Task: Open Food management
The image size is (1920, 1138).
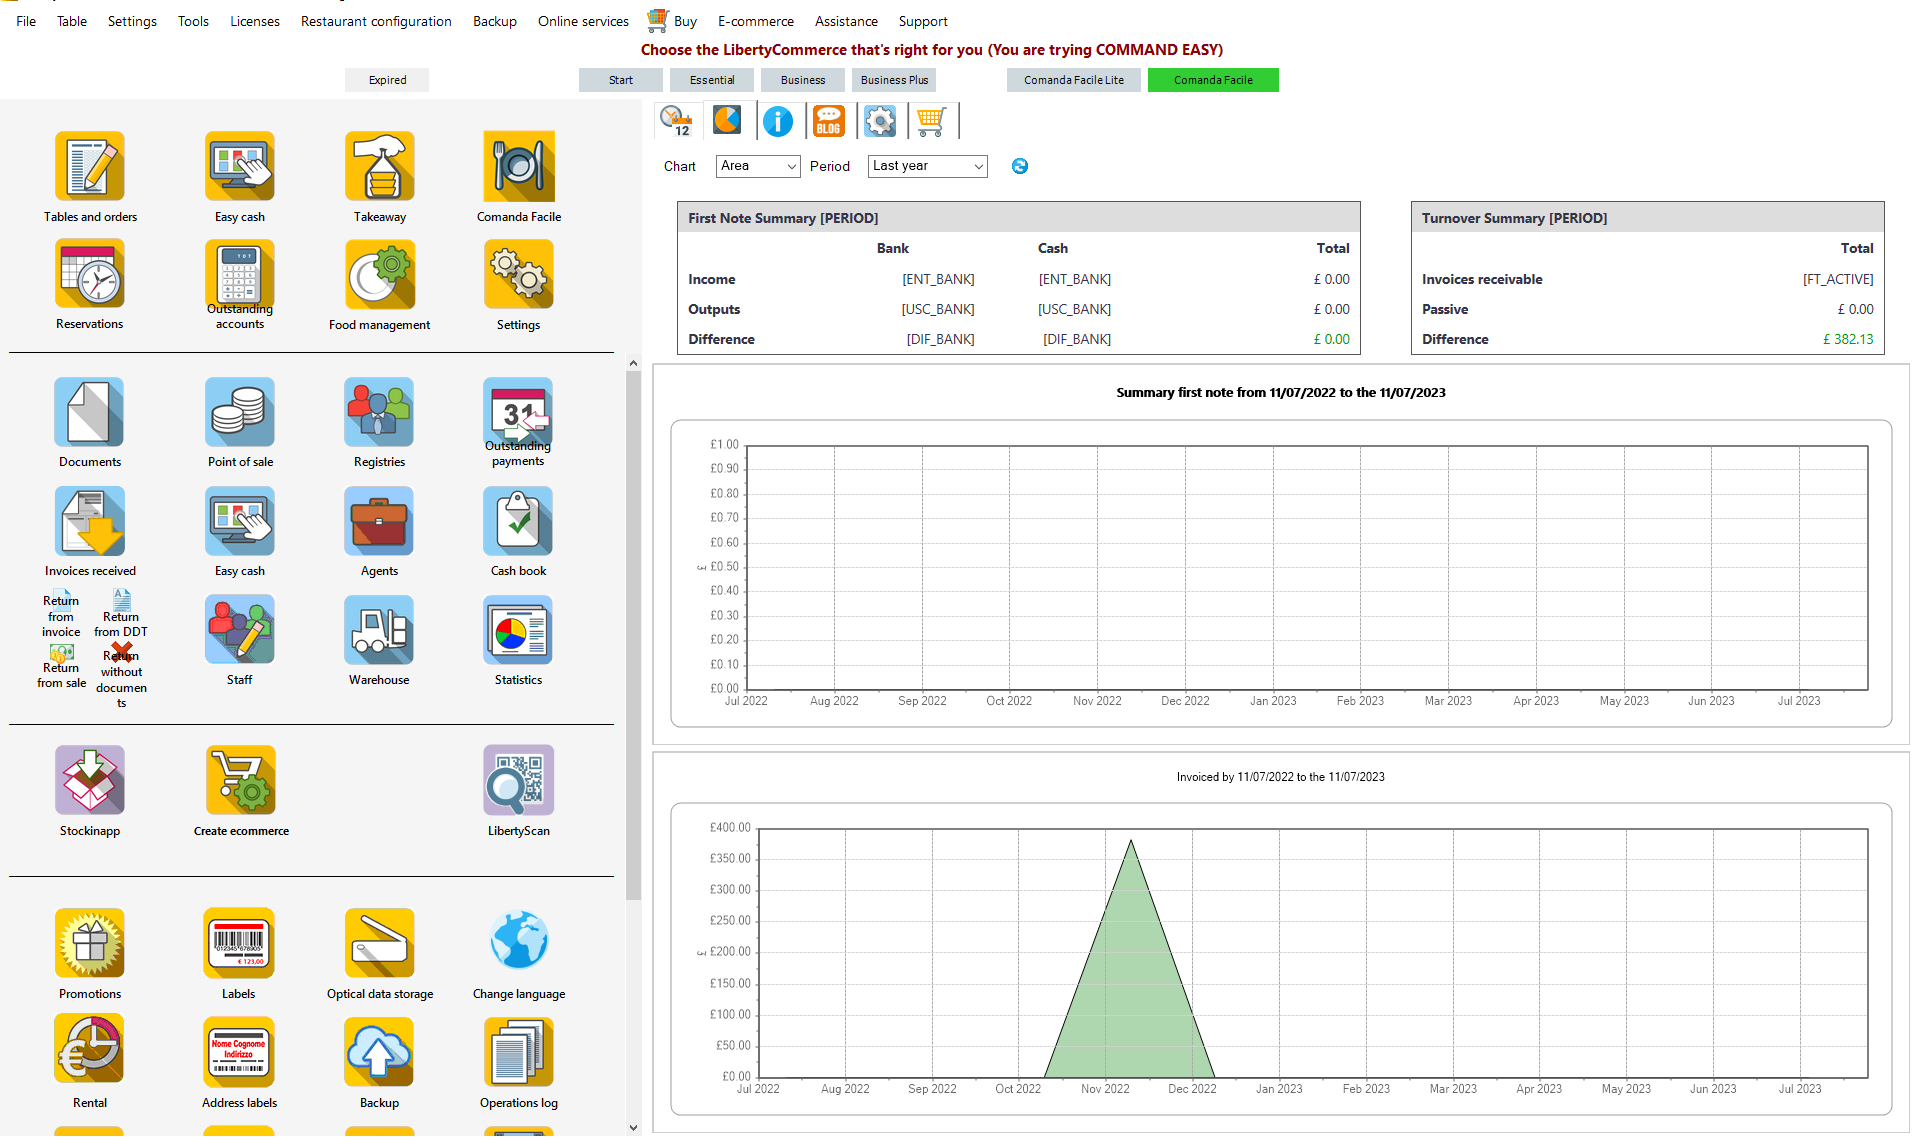Action: coord(380,274)
